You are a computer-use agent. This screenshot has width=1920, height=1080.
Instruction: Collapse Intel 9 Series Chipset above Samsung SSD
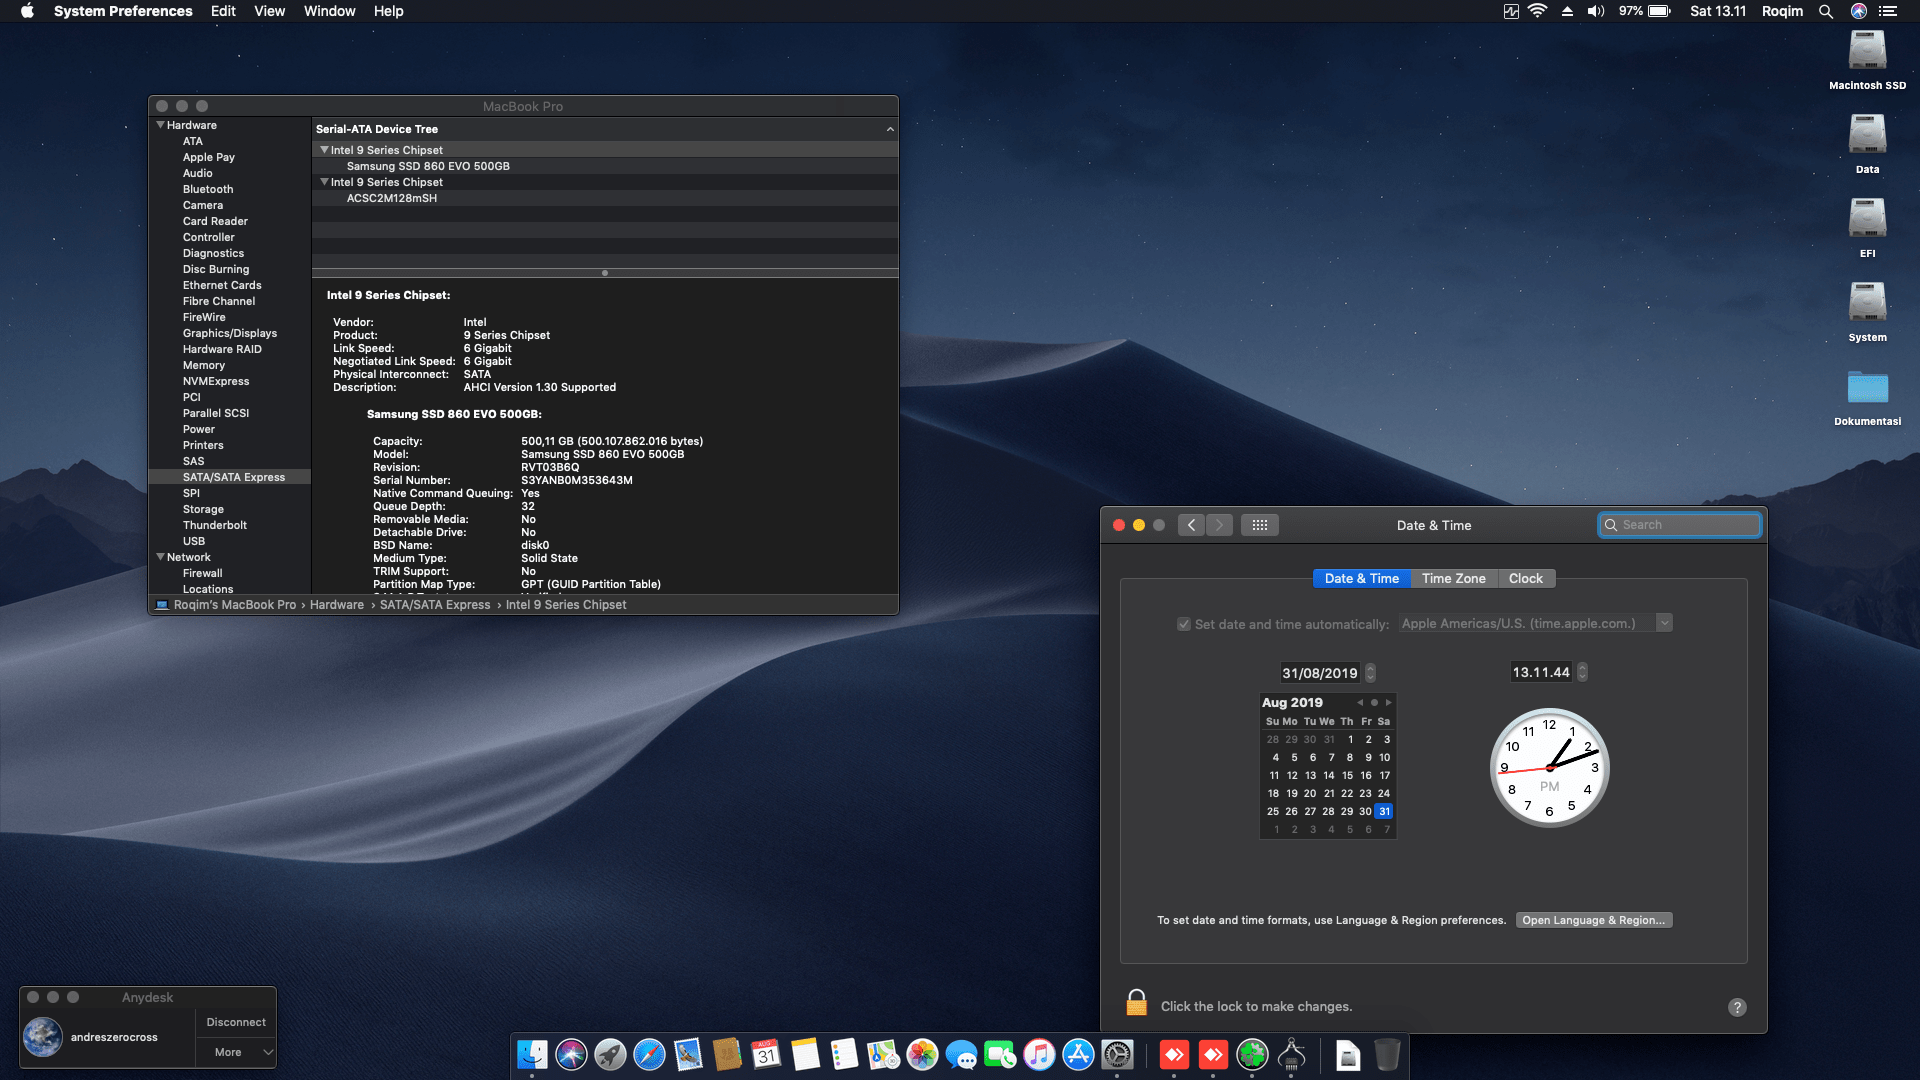tap(324, 150)
